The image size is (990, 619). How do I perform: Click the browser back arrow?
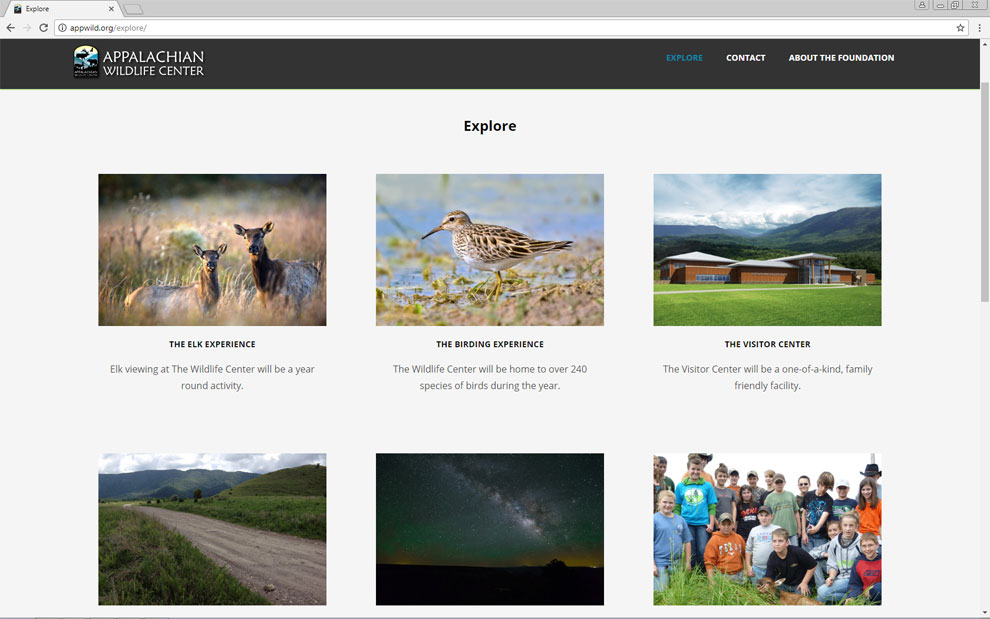(11, 28)
